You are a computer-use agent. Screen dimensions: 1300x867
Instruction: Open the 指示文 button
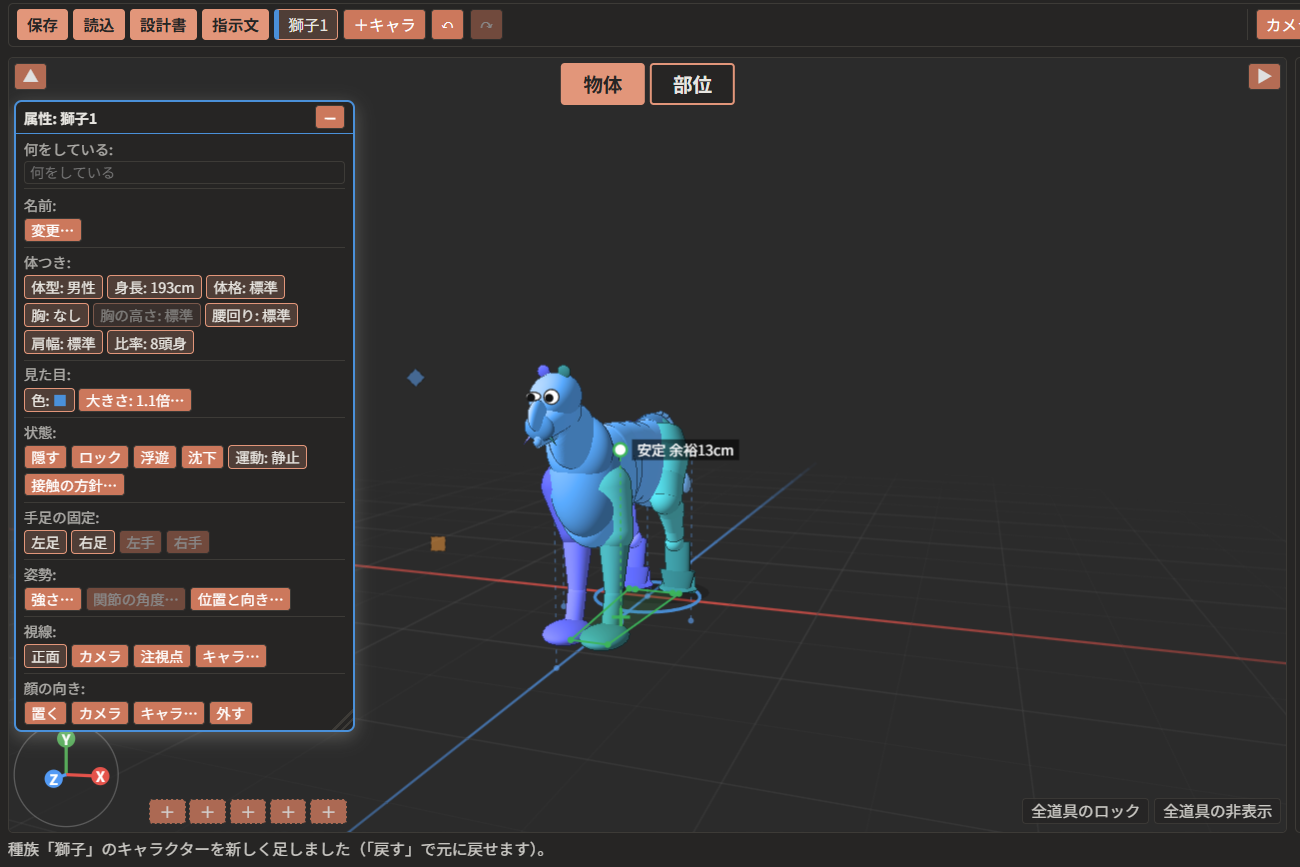pyautogui.click(x=235, y=25)
